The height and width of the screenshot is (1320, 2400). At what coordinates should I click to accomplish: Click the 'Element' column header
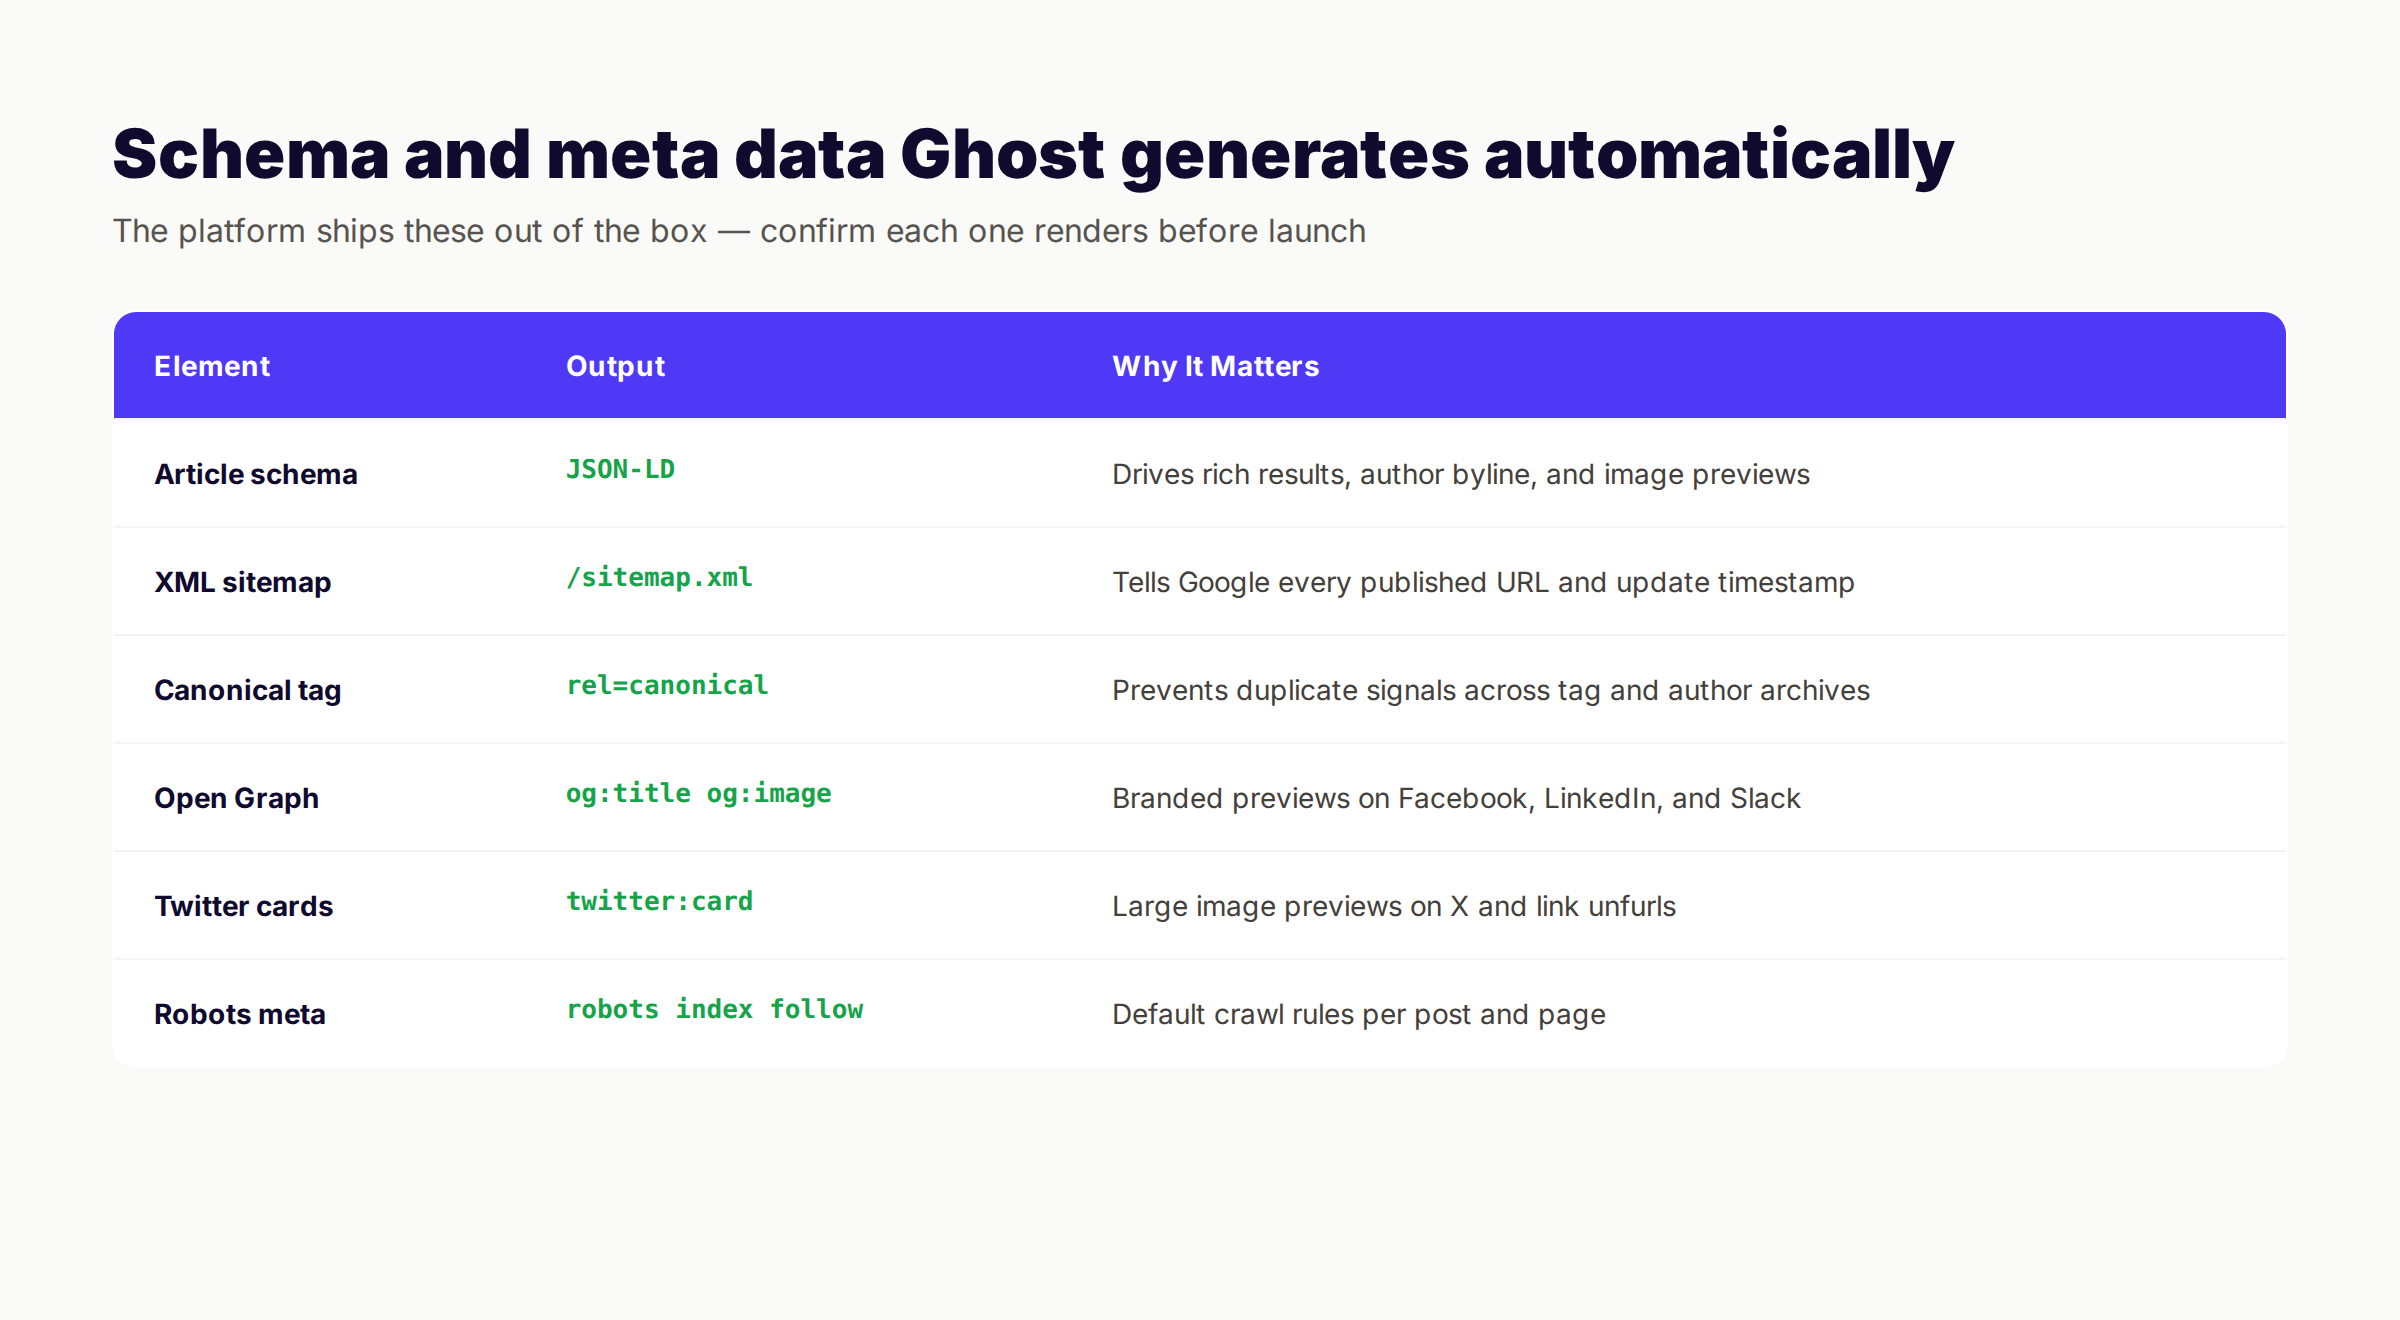click(x=212, y=366)
